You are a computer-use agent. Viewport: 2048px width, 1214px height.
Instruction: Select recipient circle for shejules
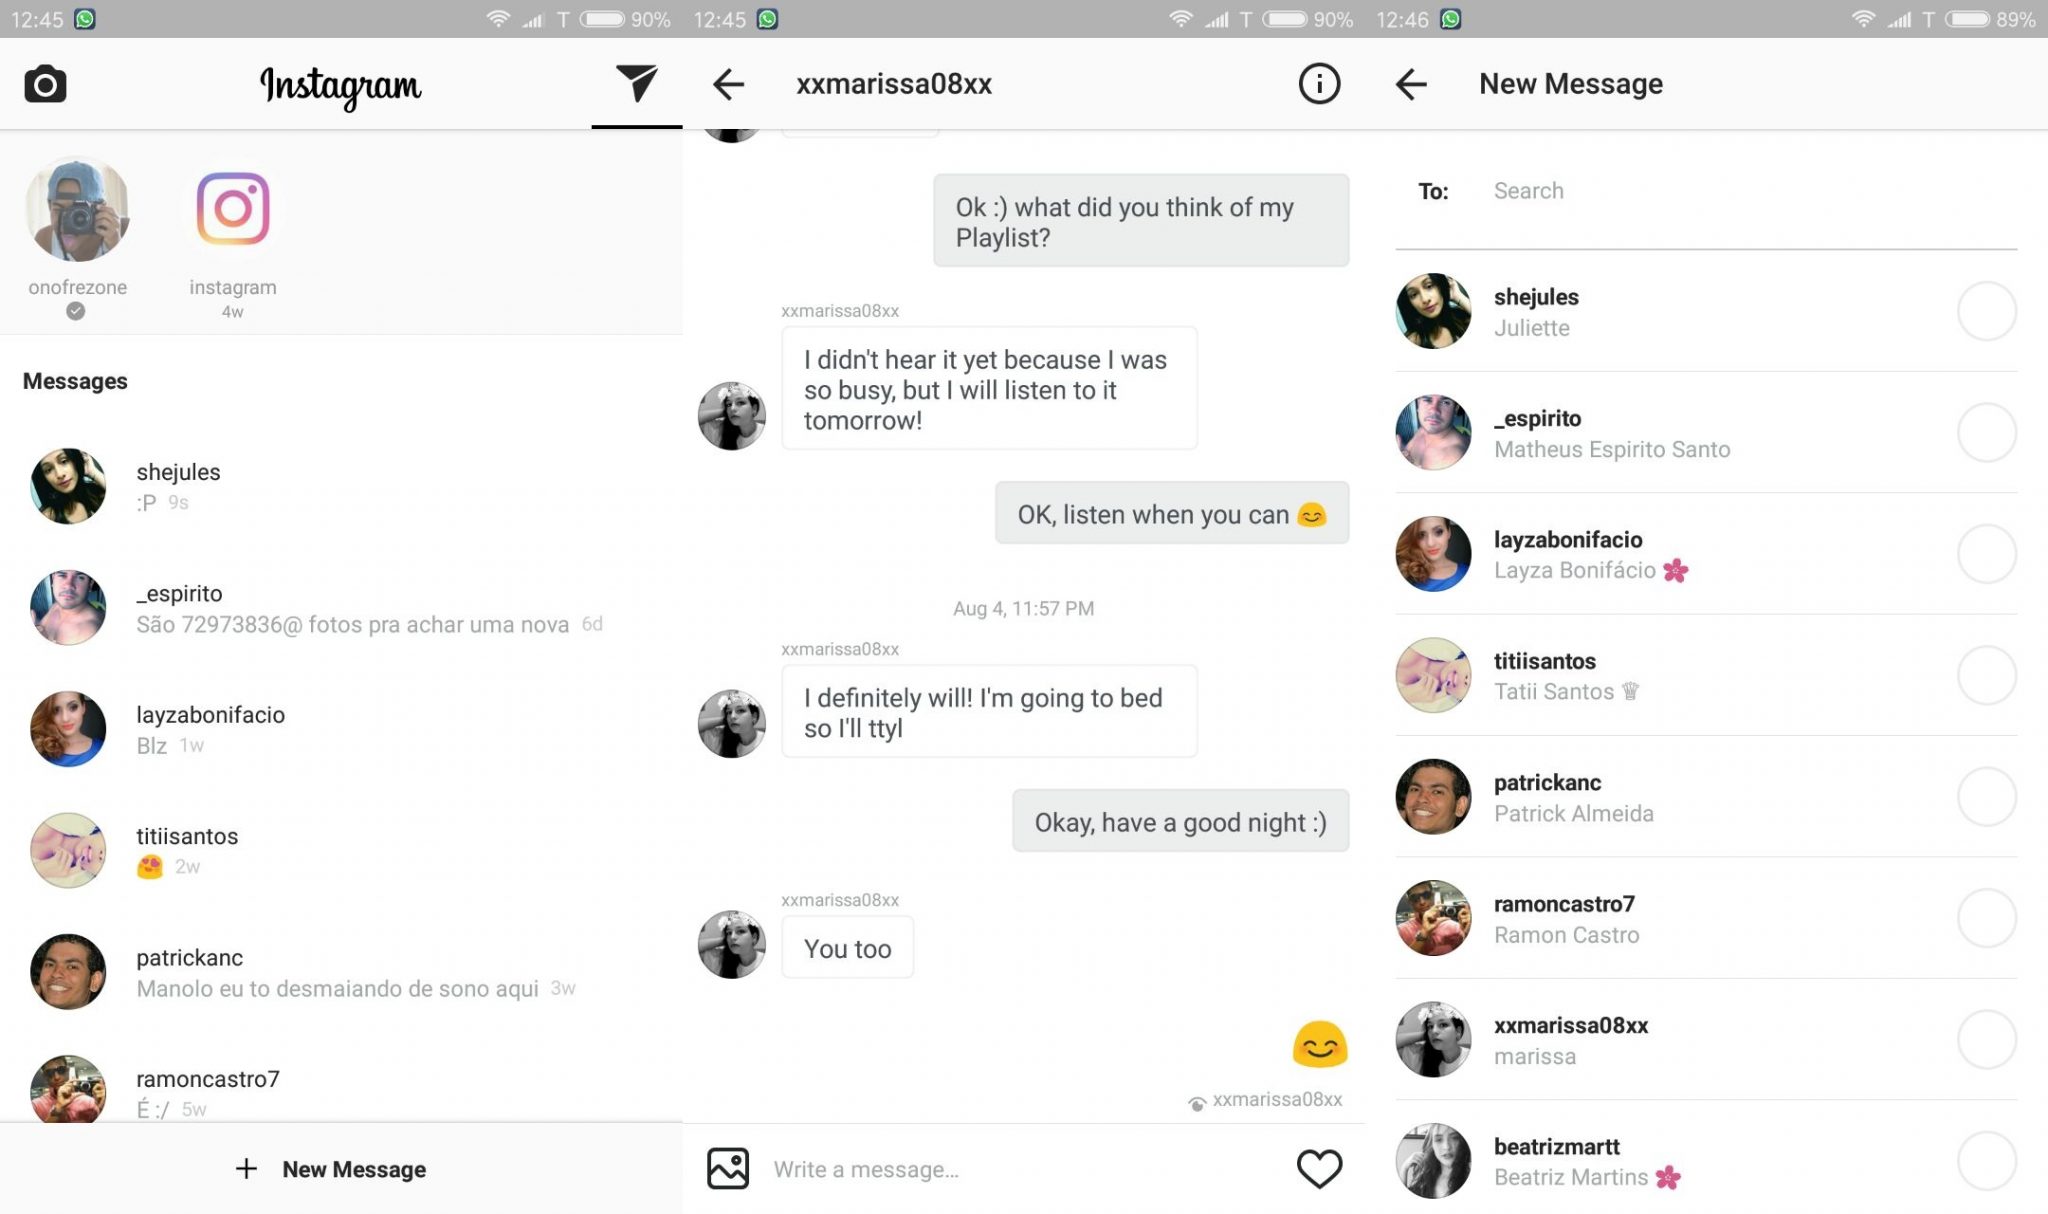coord(1986,311)
